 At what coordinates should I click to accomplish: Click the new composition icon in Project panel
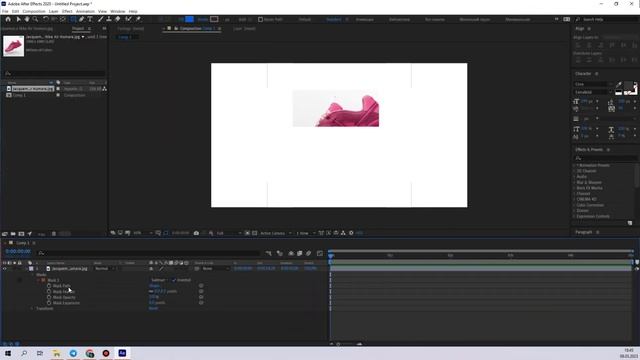21,234
